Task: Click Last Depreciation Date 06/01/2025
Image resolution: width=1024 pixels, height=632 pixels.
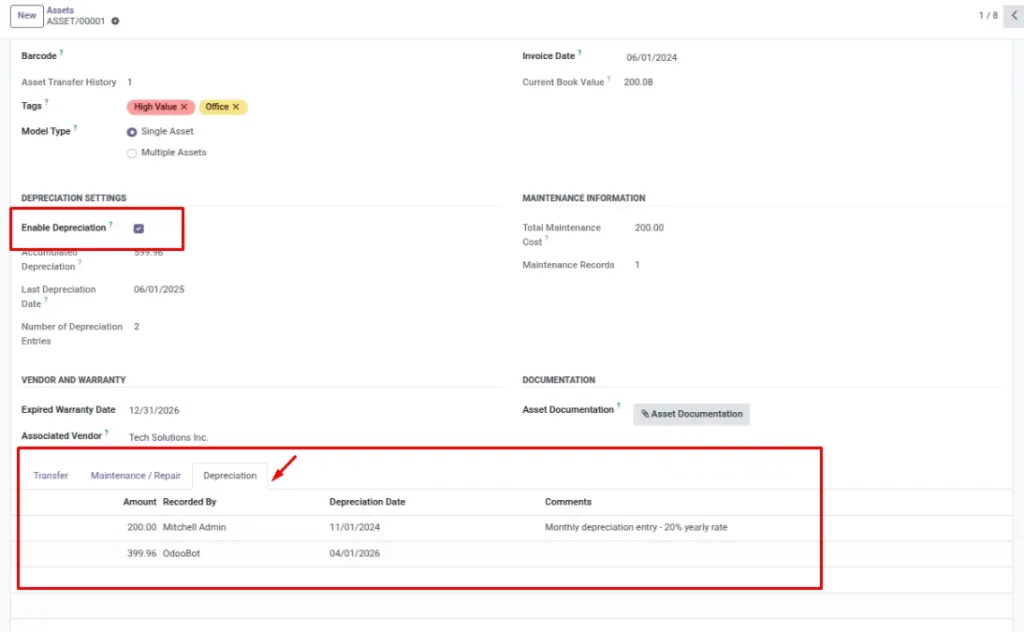Action: [x=159, y=289]
